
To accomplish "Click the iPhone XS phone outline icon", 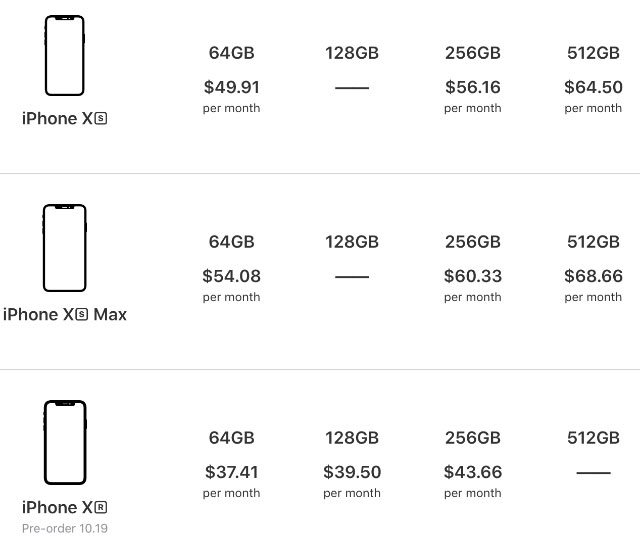I will (64, 56).
